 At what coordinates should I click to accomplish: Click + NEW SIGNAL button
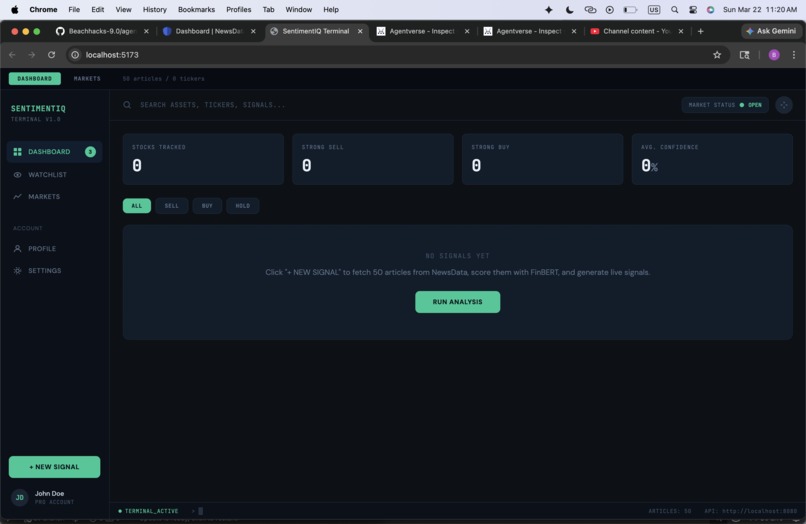tap(54, 467)
